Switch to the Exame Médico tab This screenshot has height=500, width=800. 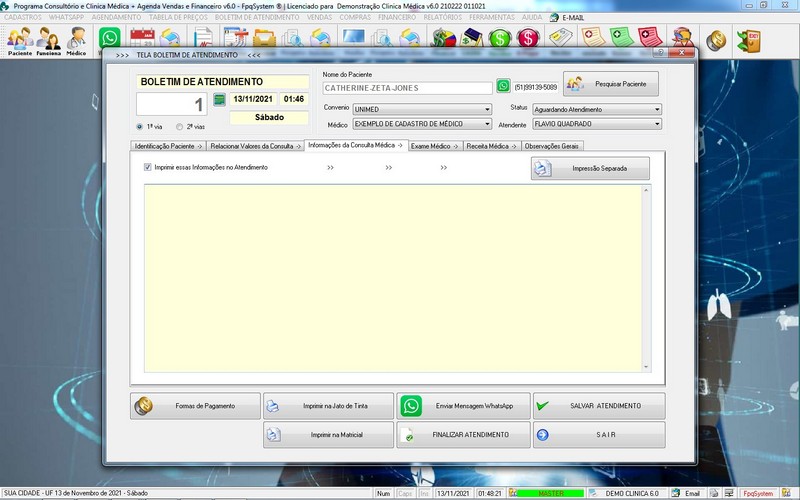tap(434, 146)
